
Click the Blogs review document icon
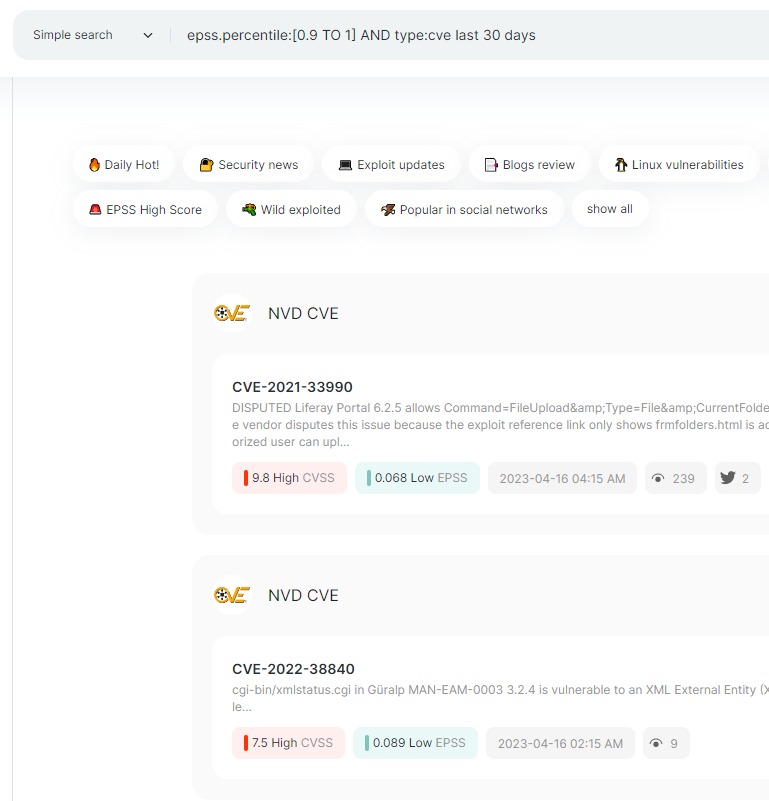click(x=491, y=165)
